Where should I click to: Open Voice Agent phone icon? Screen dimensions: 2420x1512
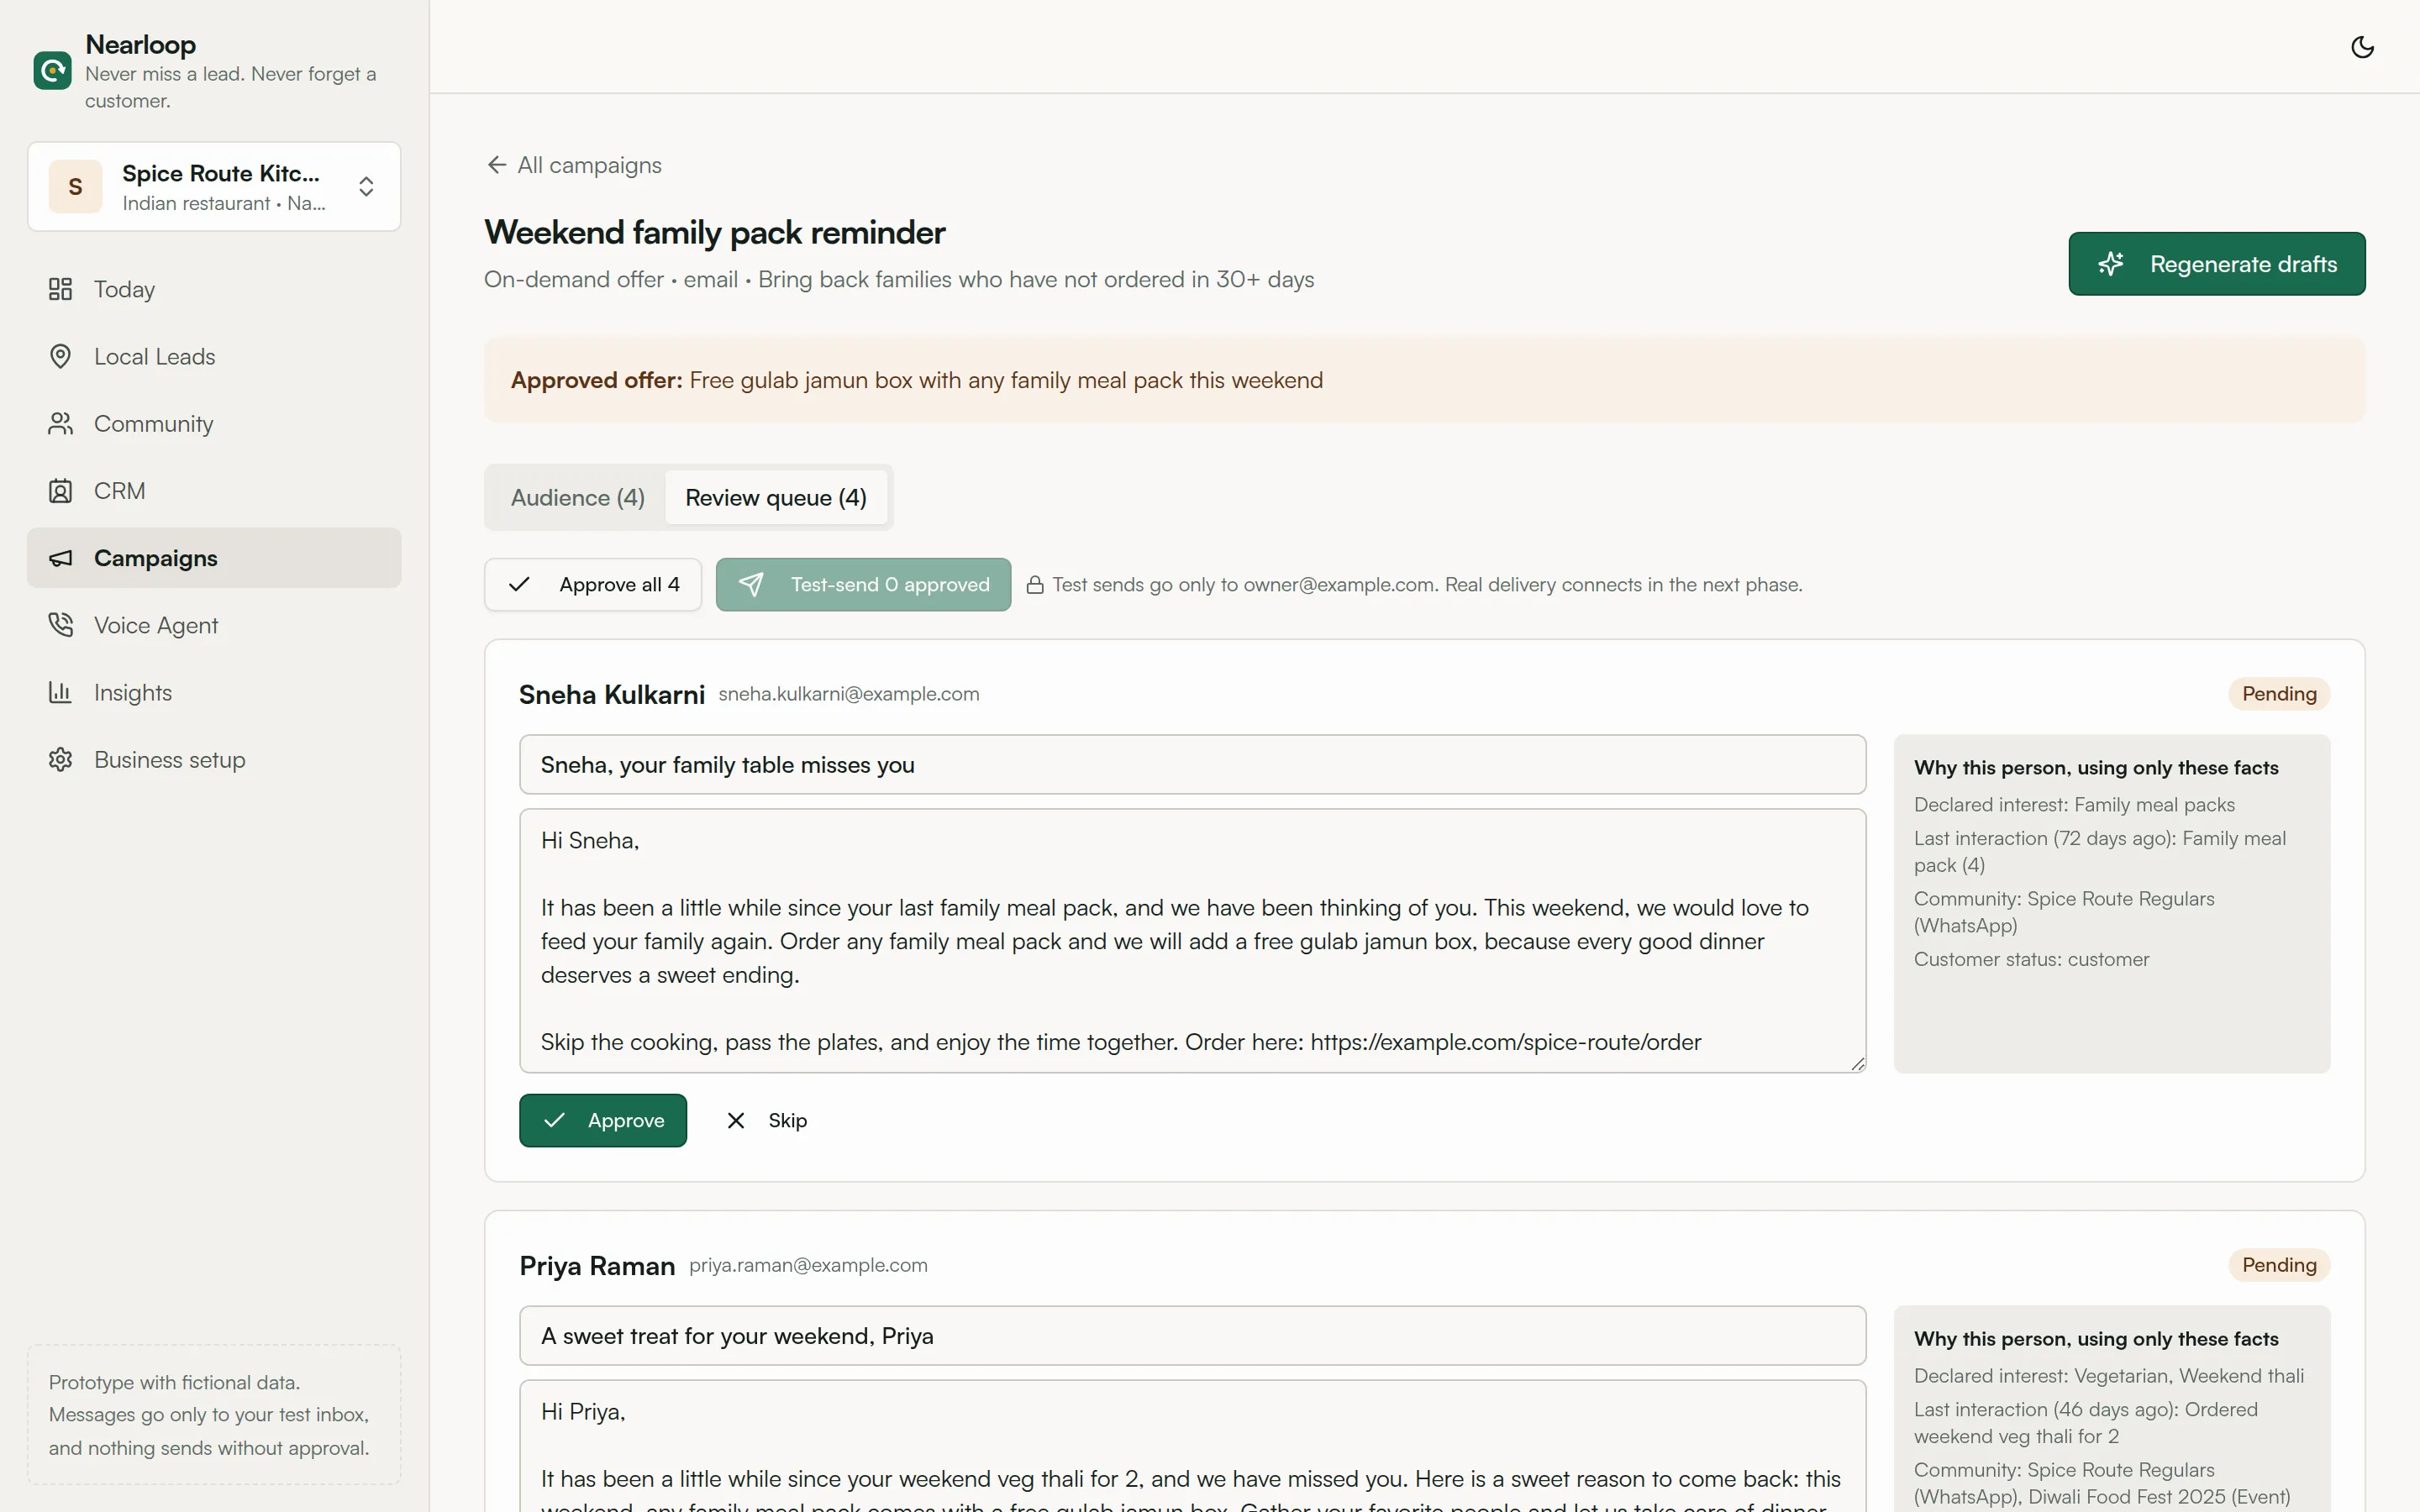tap(60, 625)
